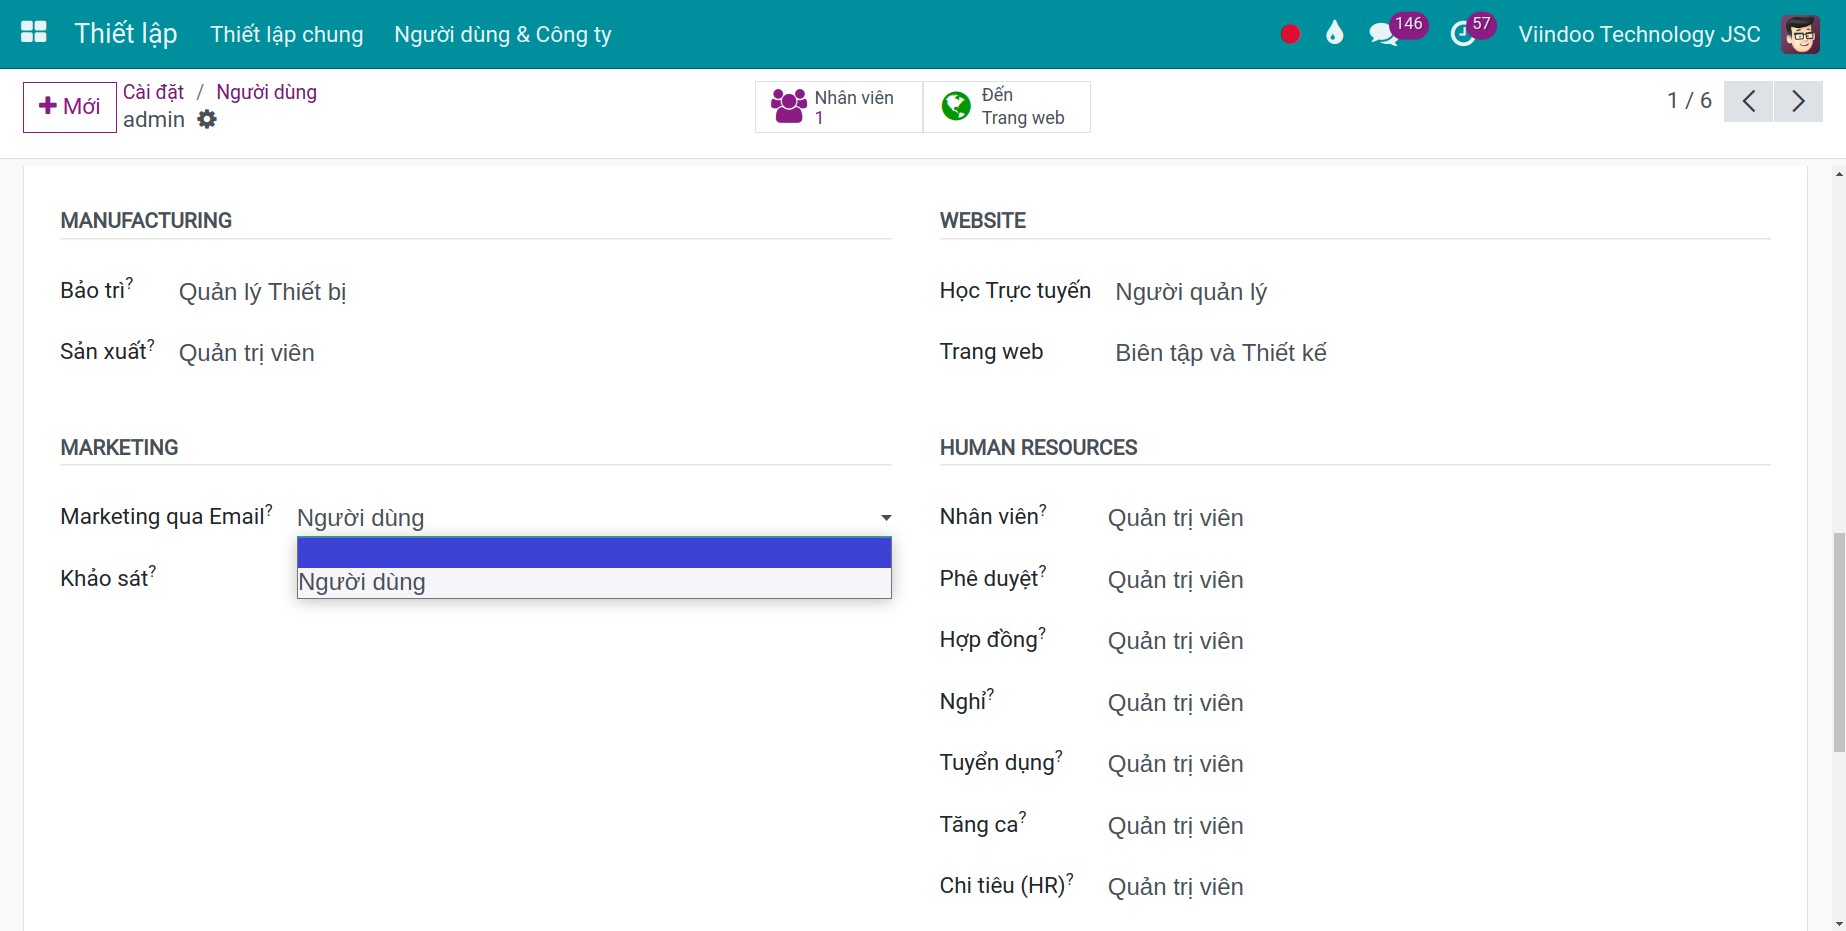Click the water droplet icon in header

click(x=1334, y=34)
